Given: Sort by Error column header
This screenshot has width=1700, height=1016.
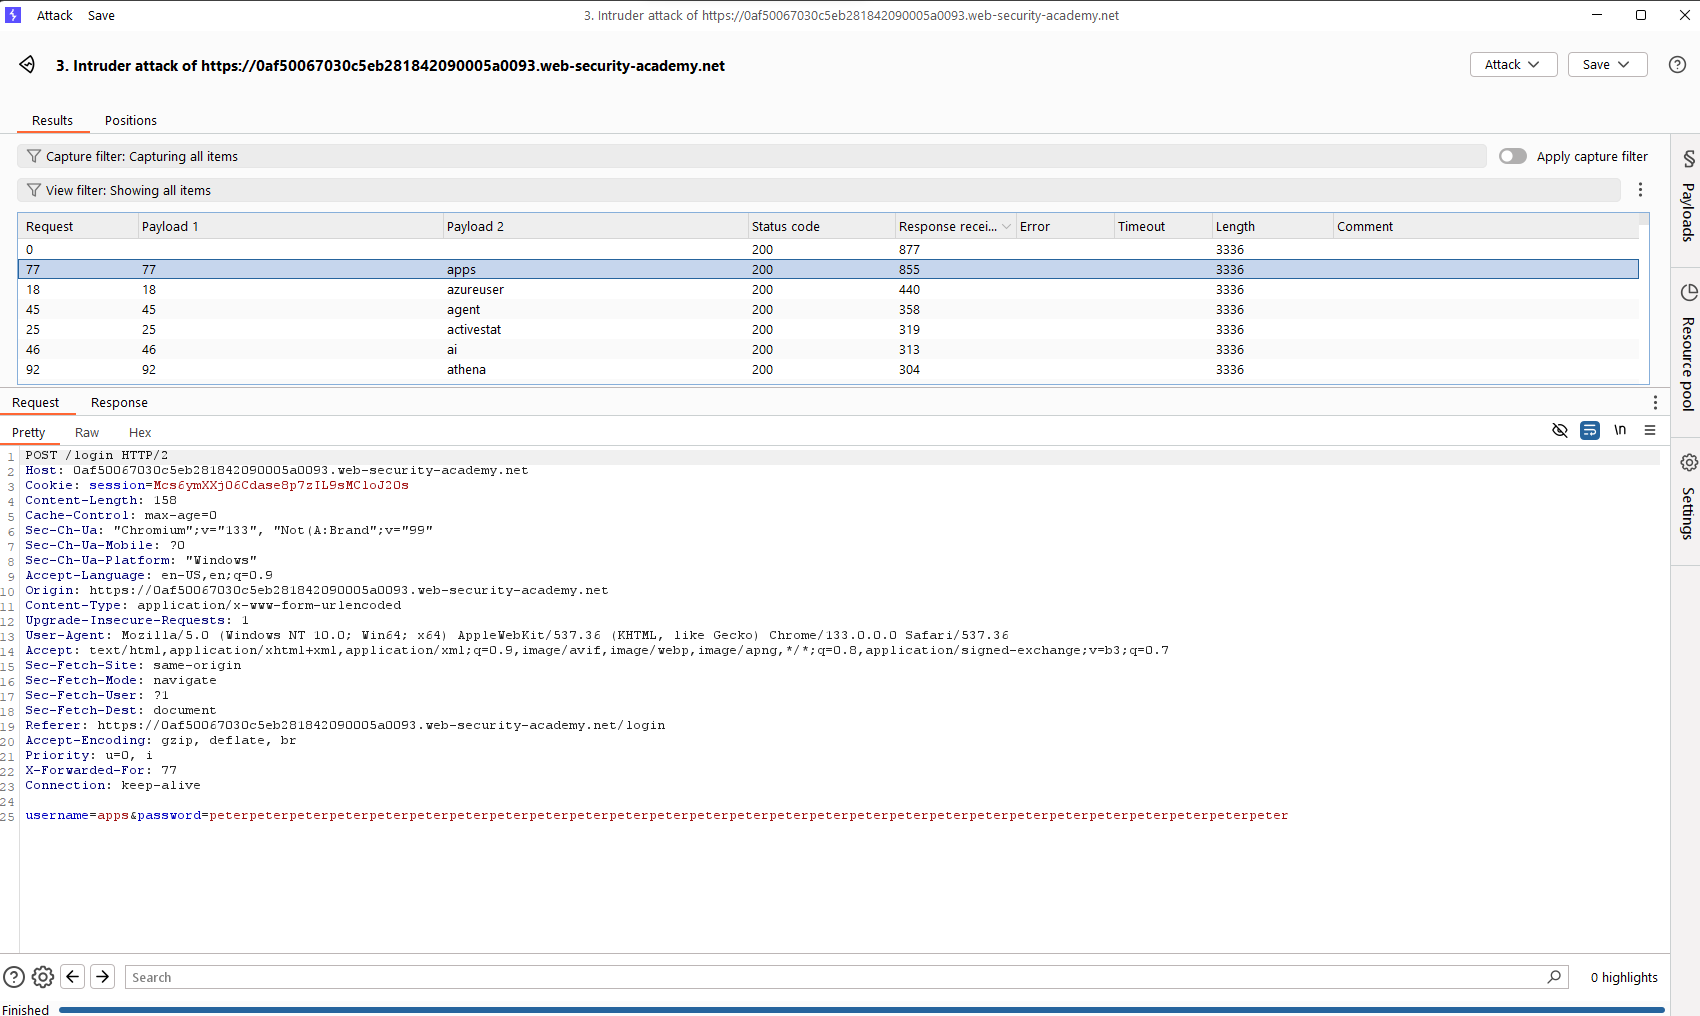Looking at the screenshot, I should point(1064,227).
